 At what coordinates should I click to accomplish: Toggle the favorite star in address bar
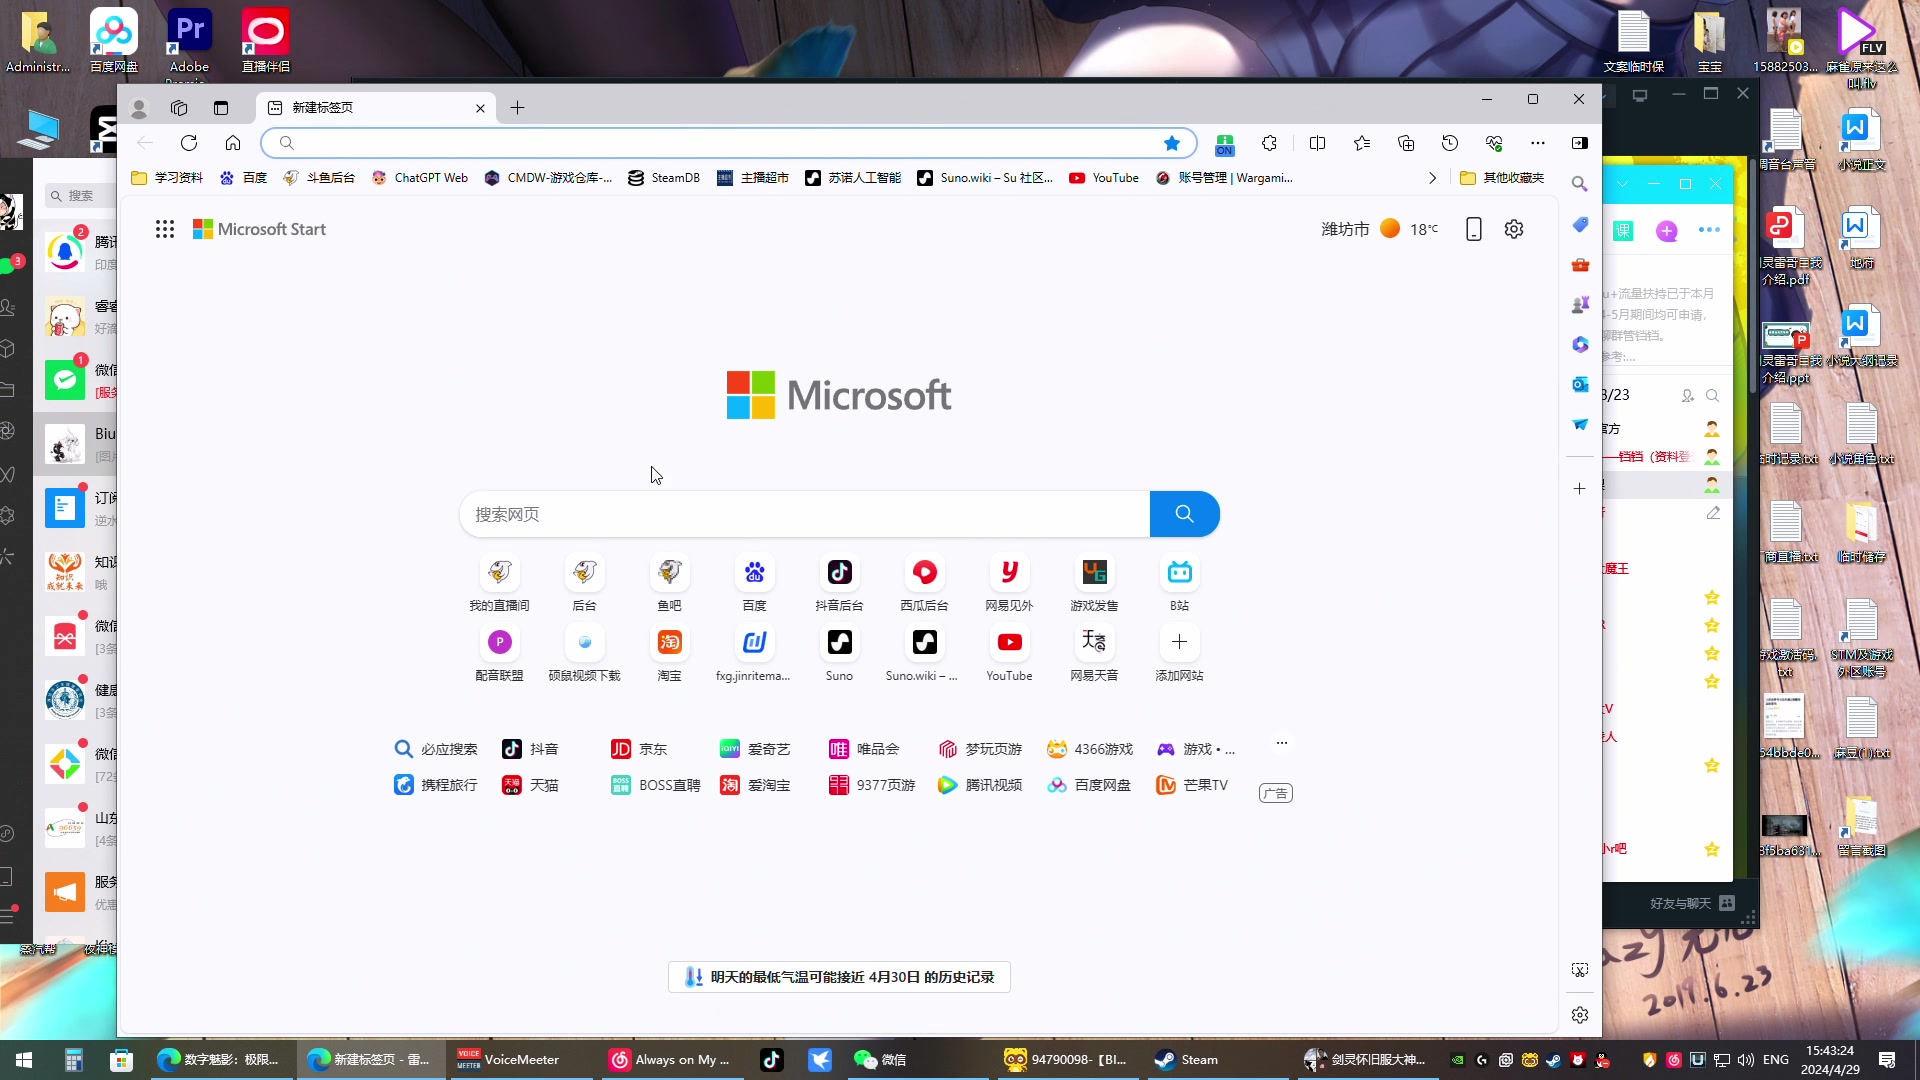pos(1172,143)
